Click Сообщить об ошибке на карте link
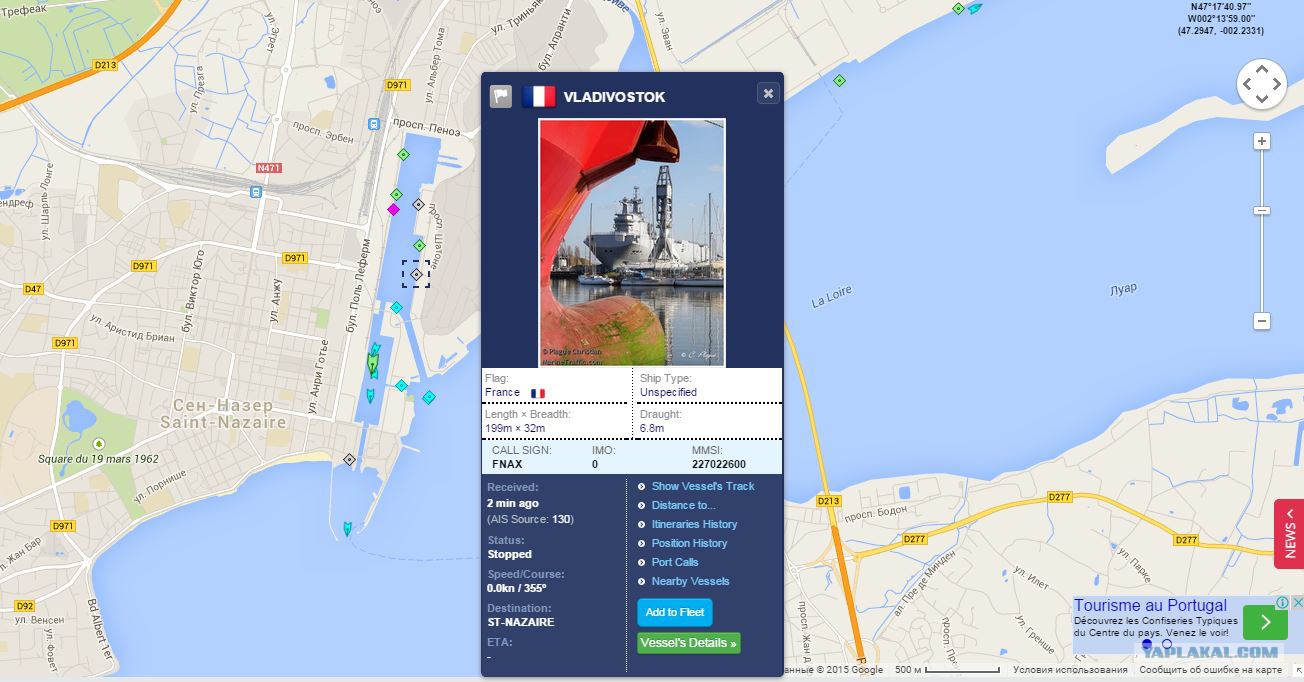 (1210, 670)
